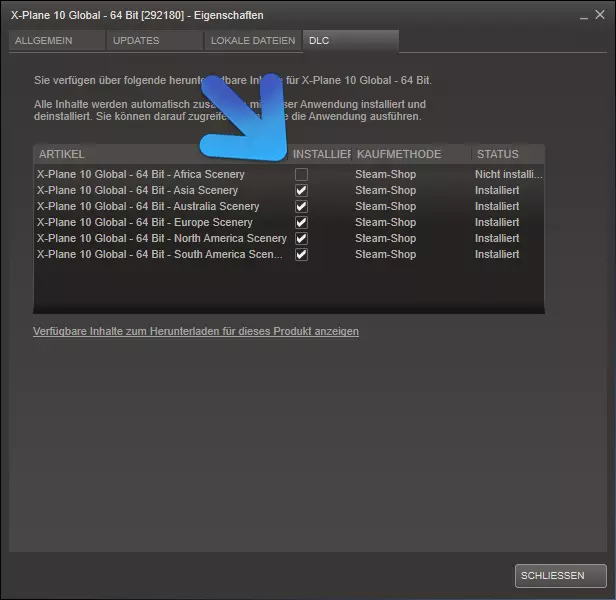Select the Africa Scenery row name
Image resolution: width=616 pixels, height=600 pixels.
pyautogui.click(x=141, y=174)
